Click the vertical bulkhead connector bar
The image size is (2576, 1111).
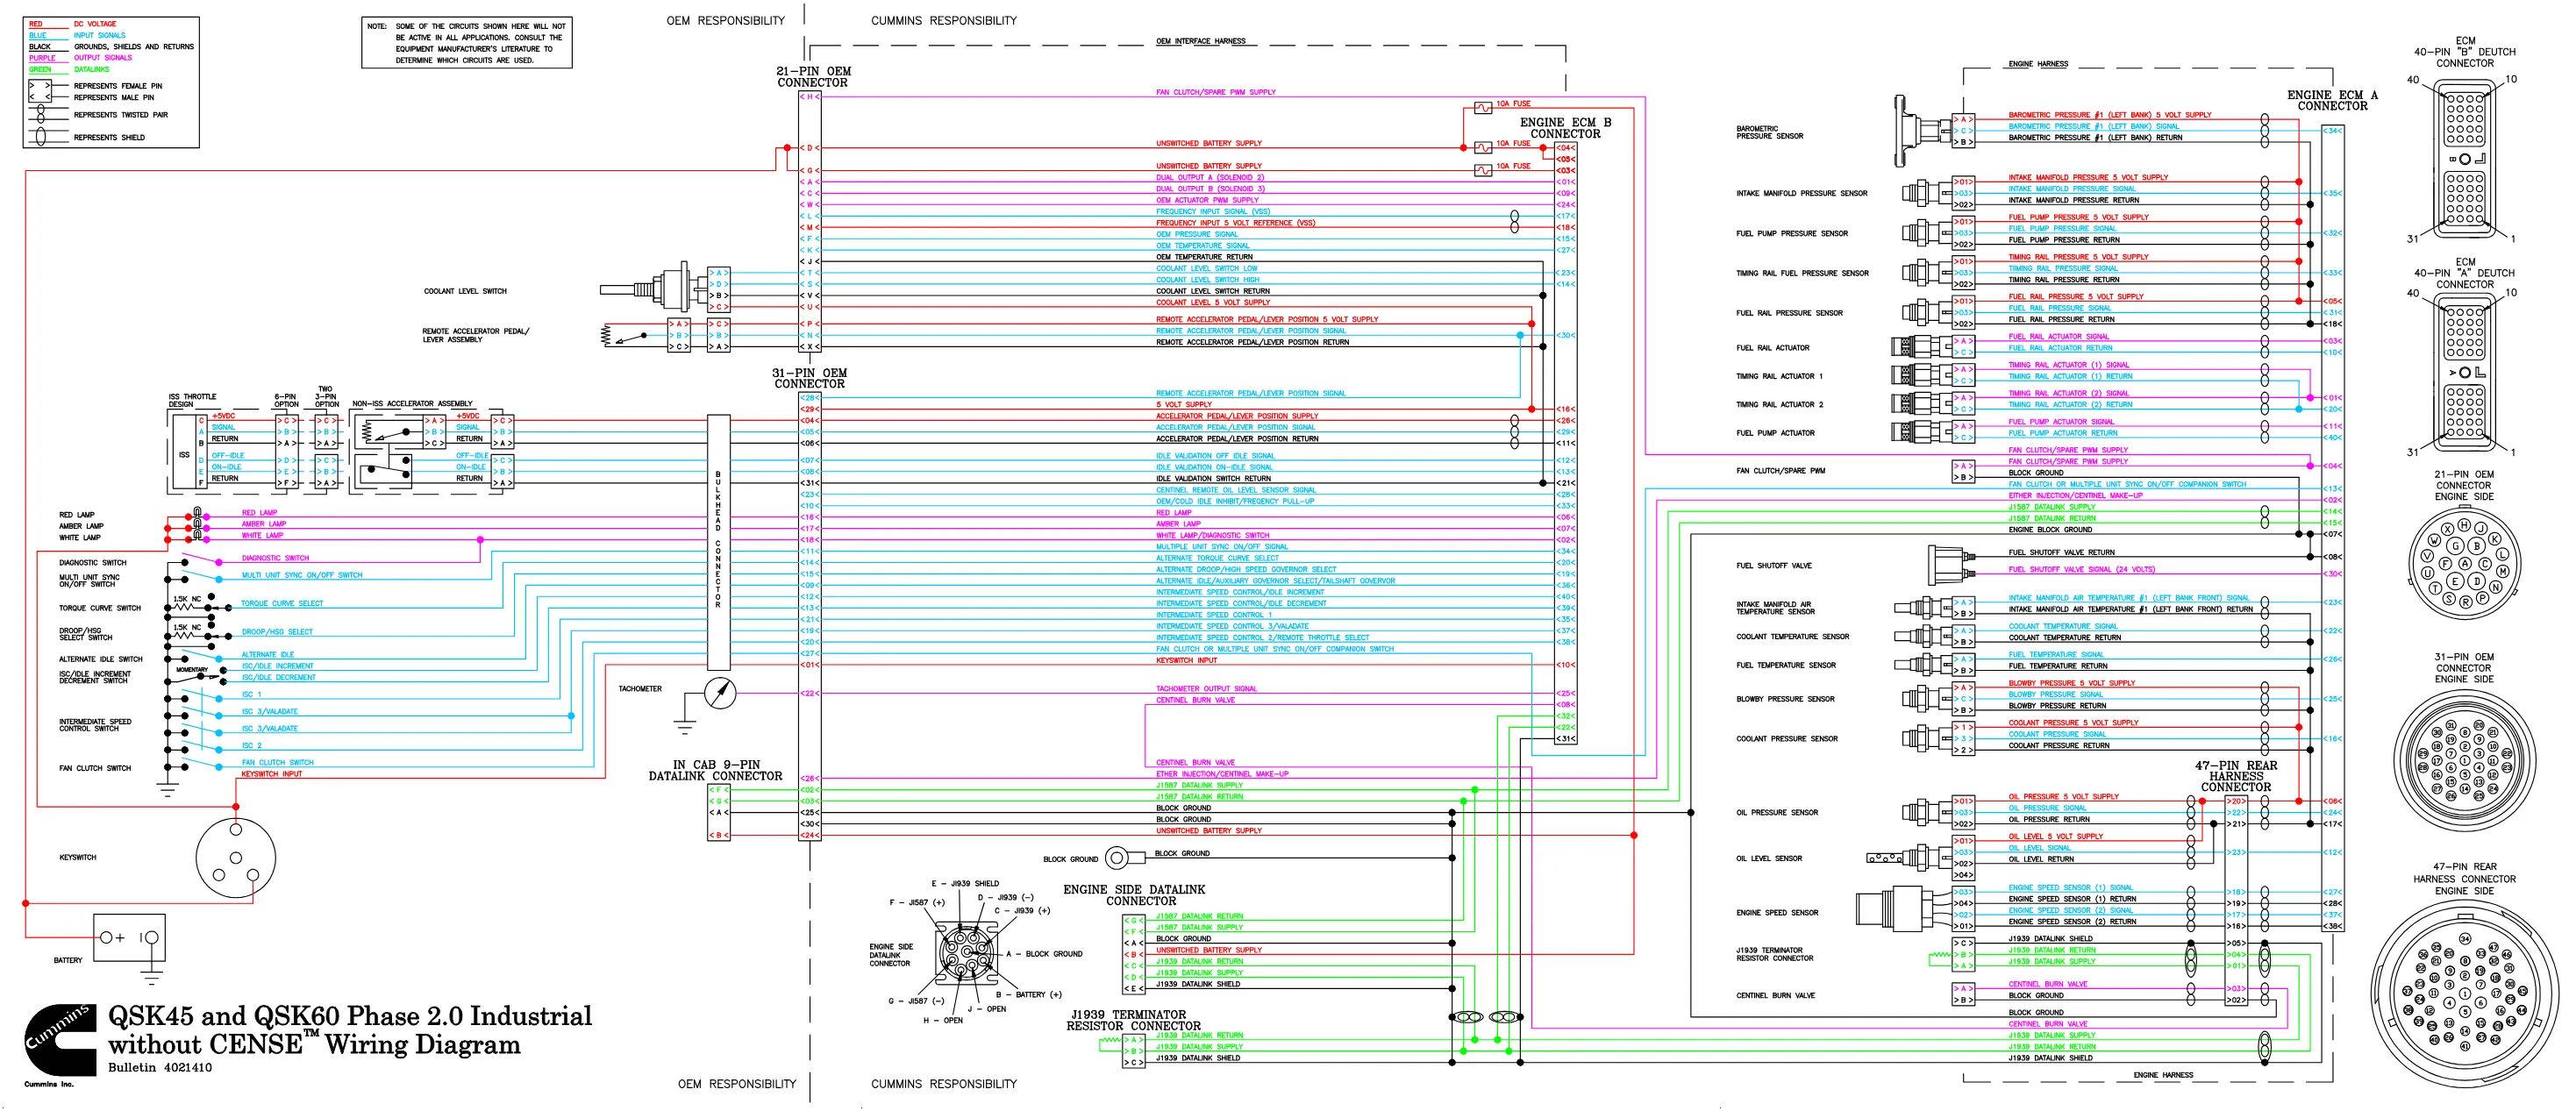718,542
